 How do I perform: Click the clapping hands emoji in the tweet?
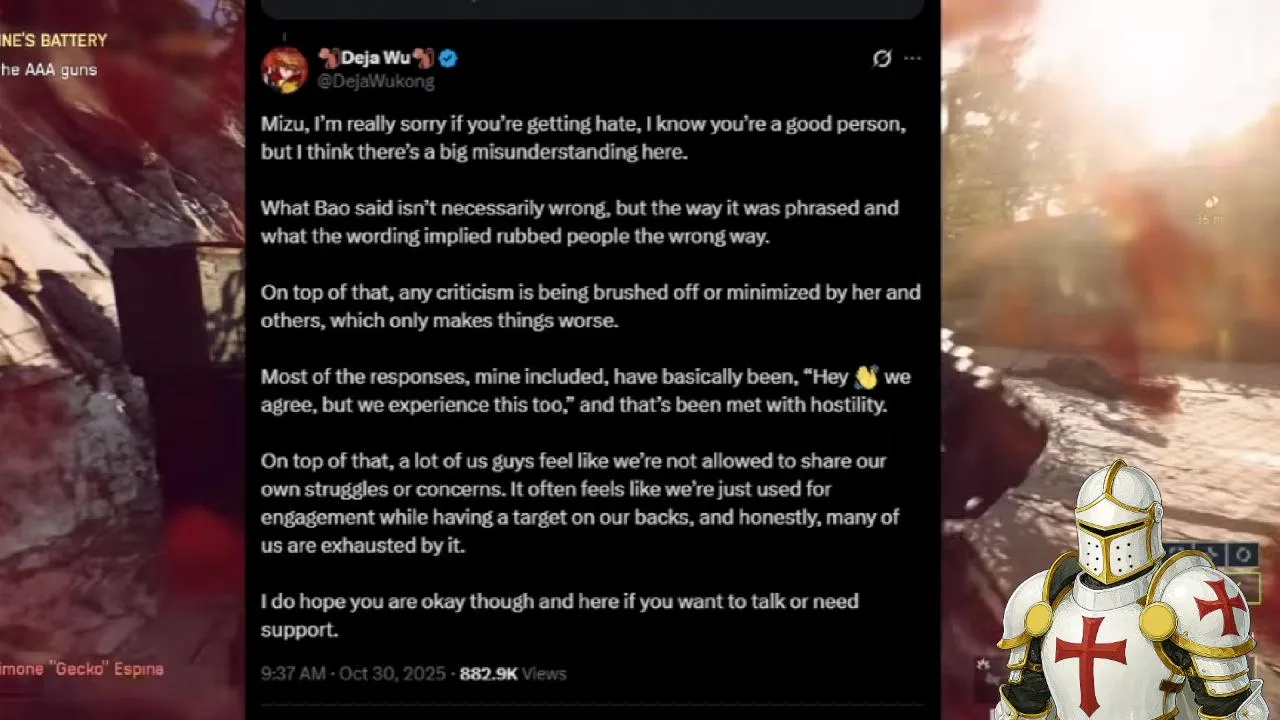click(x=866, y=377)
